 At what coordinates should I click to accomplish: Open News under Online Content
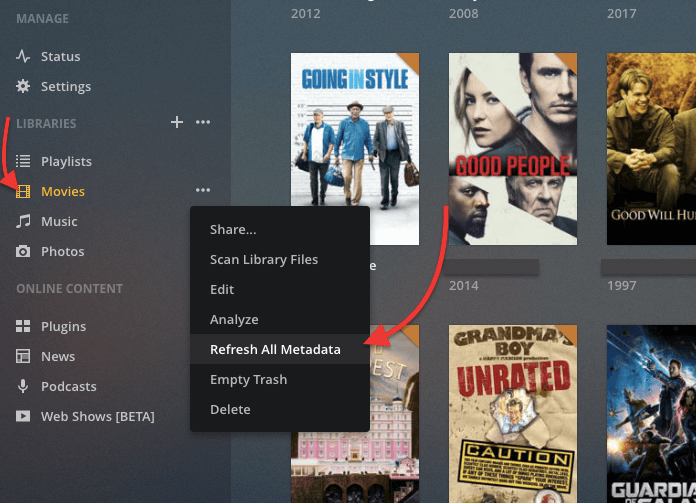point(58,356)
